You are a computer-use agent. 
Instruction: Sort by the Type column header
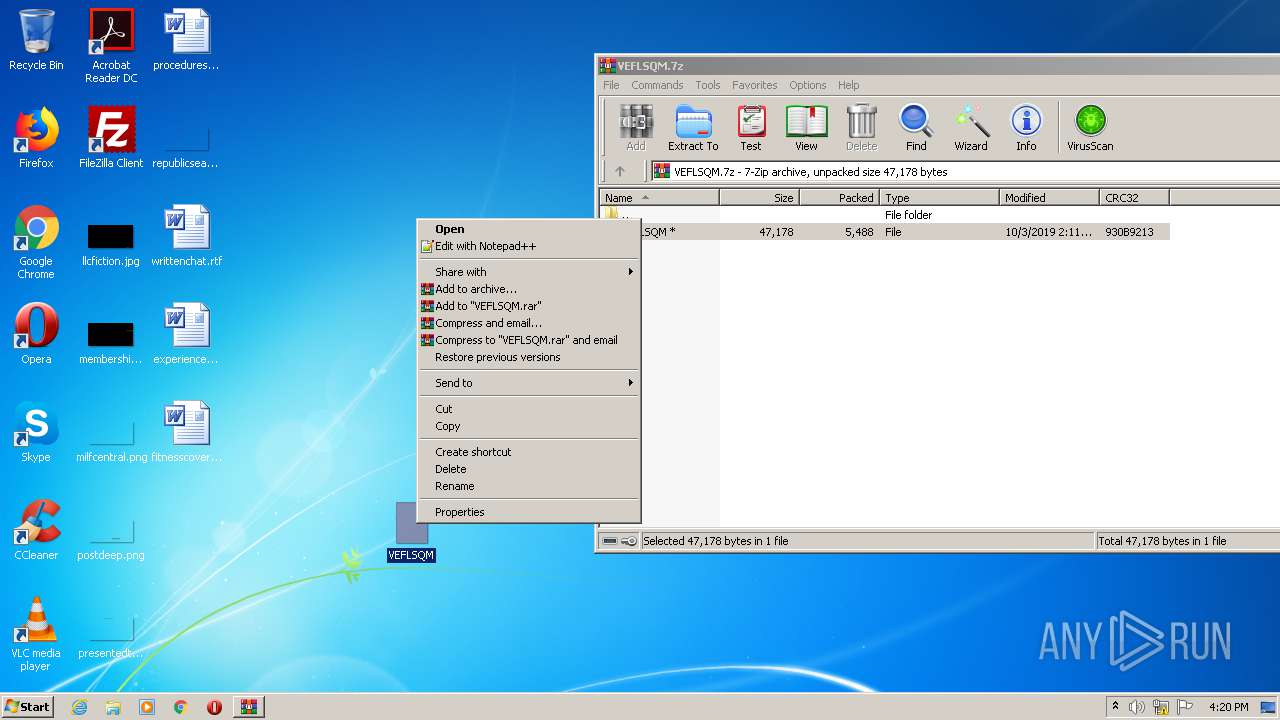[939, 198]
